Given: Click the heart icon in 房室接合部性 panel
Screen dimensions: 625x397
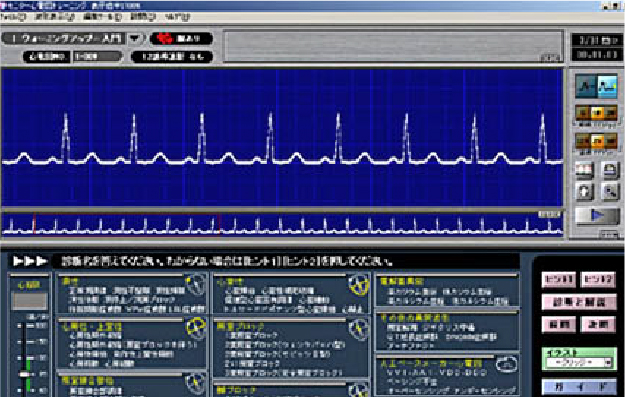Looking at the screenshot, I should point(196,383).
